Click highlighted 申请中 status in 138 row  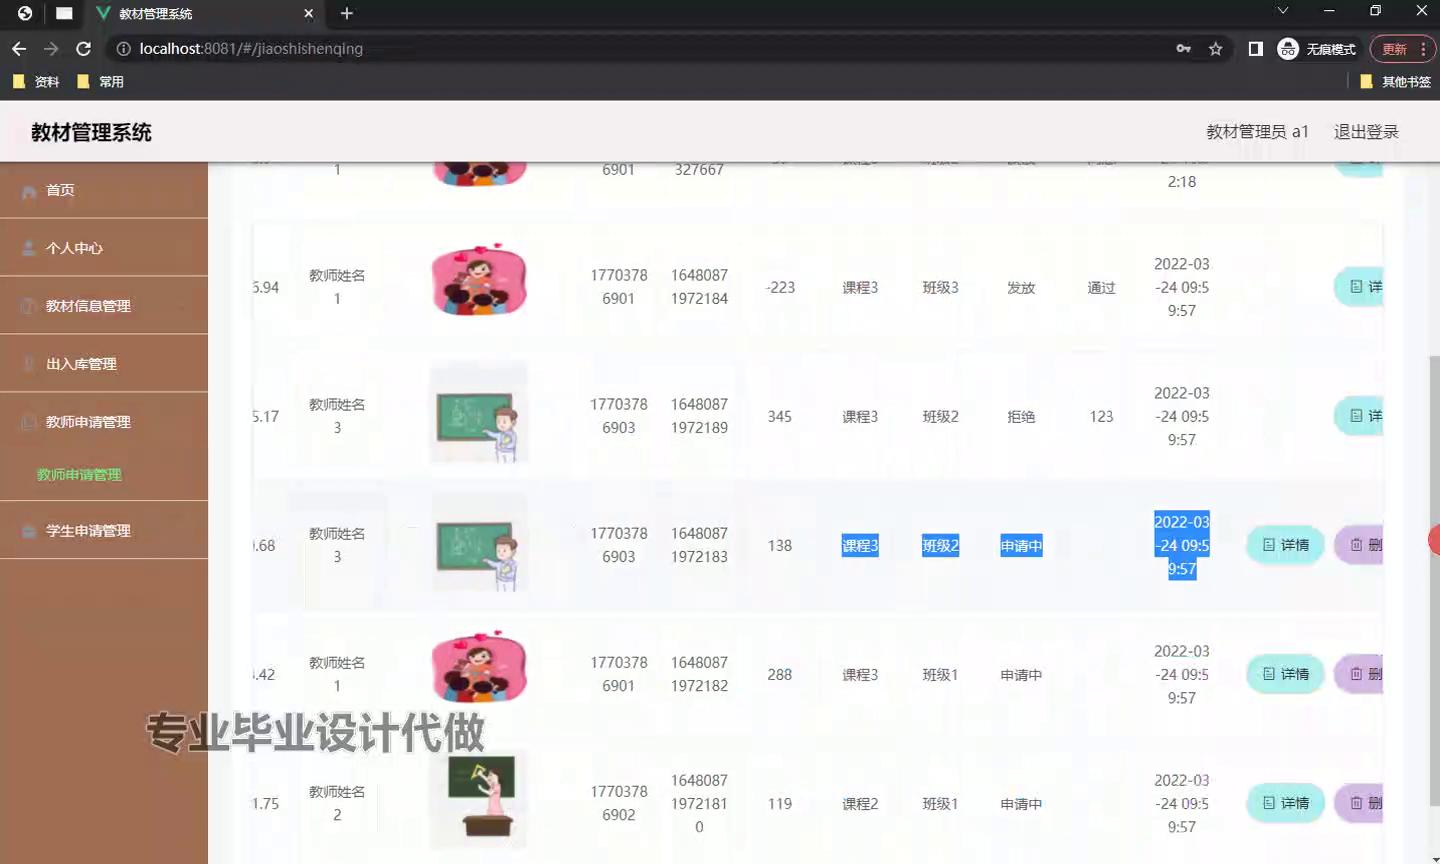pyautogui.click(x=1021, y=546)
